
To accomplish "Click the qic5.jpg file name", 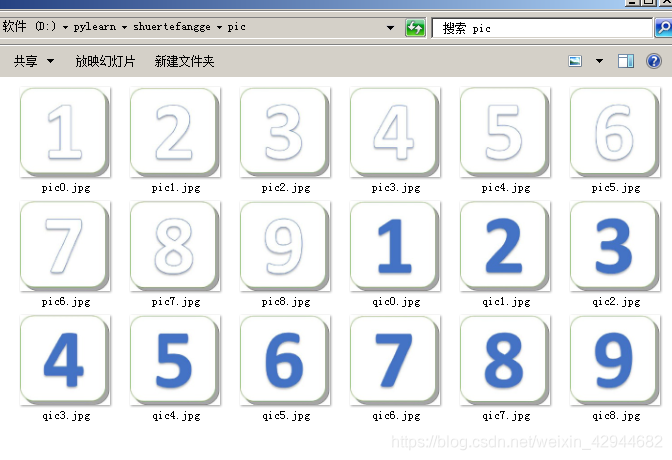I will click(286, 416).
